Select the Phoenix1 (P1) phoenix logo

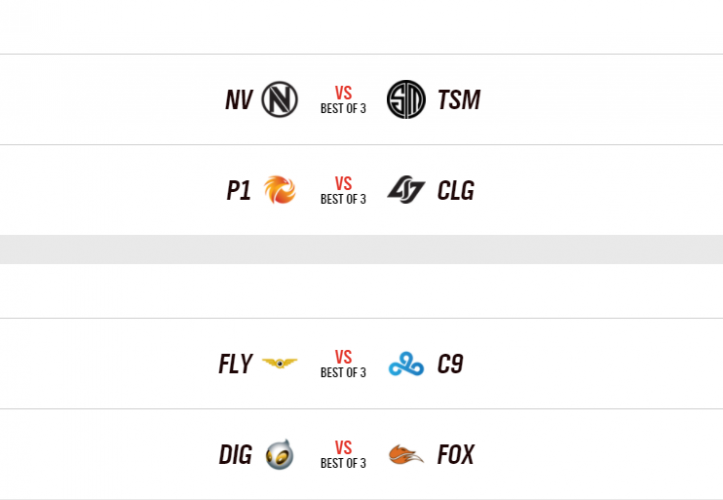(279, 190)
